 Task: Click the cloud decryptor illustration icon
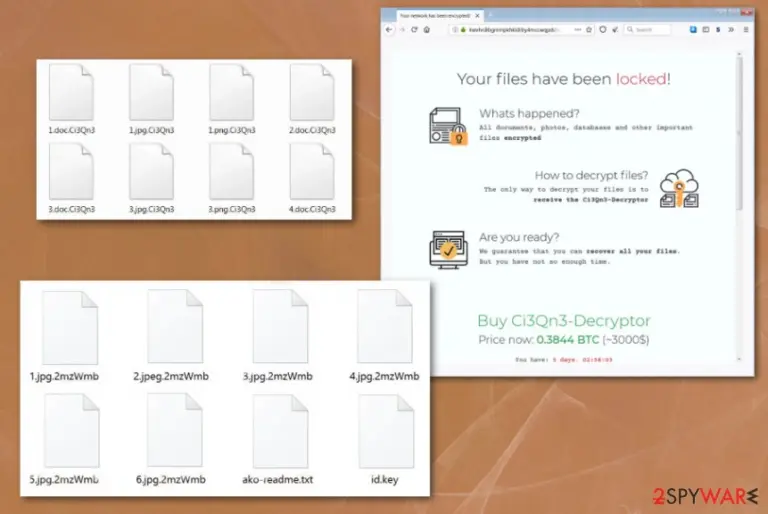click(679, 188)
